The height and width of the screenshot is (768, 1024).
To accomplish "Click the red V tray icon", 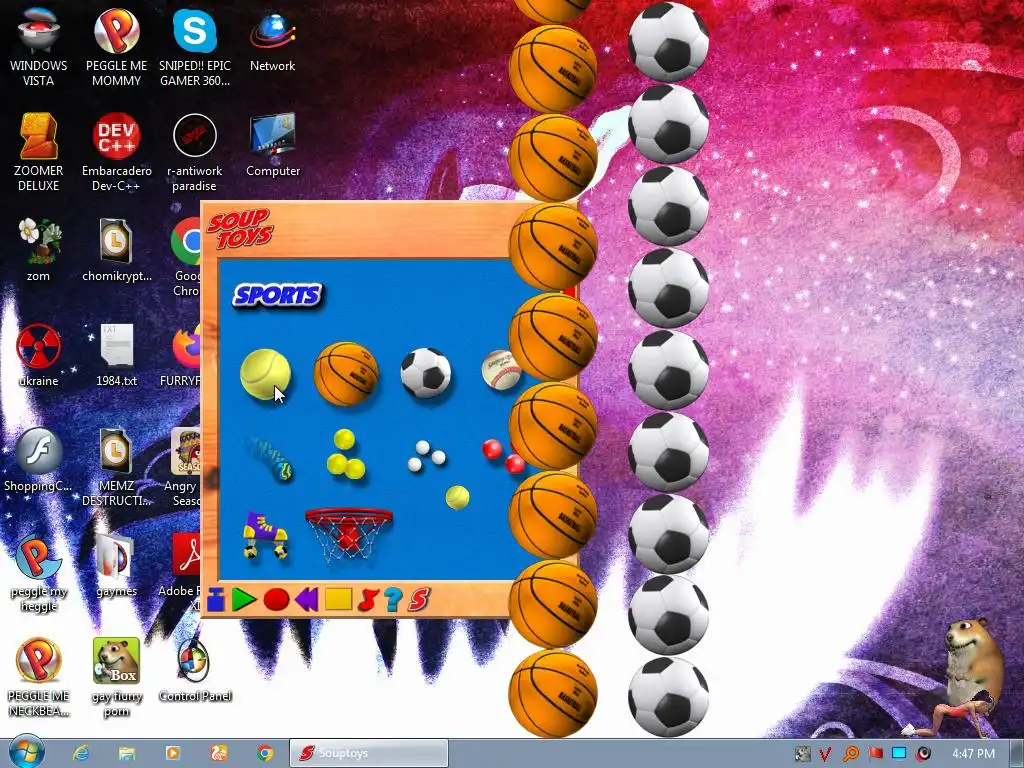I will coord(825,754).
